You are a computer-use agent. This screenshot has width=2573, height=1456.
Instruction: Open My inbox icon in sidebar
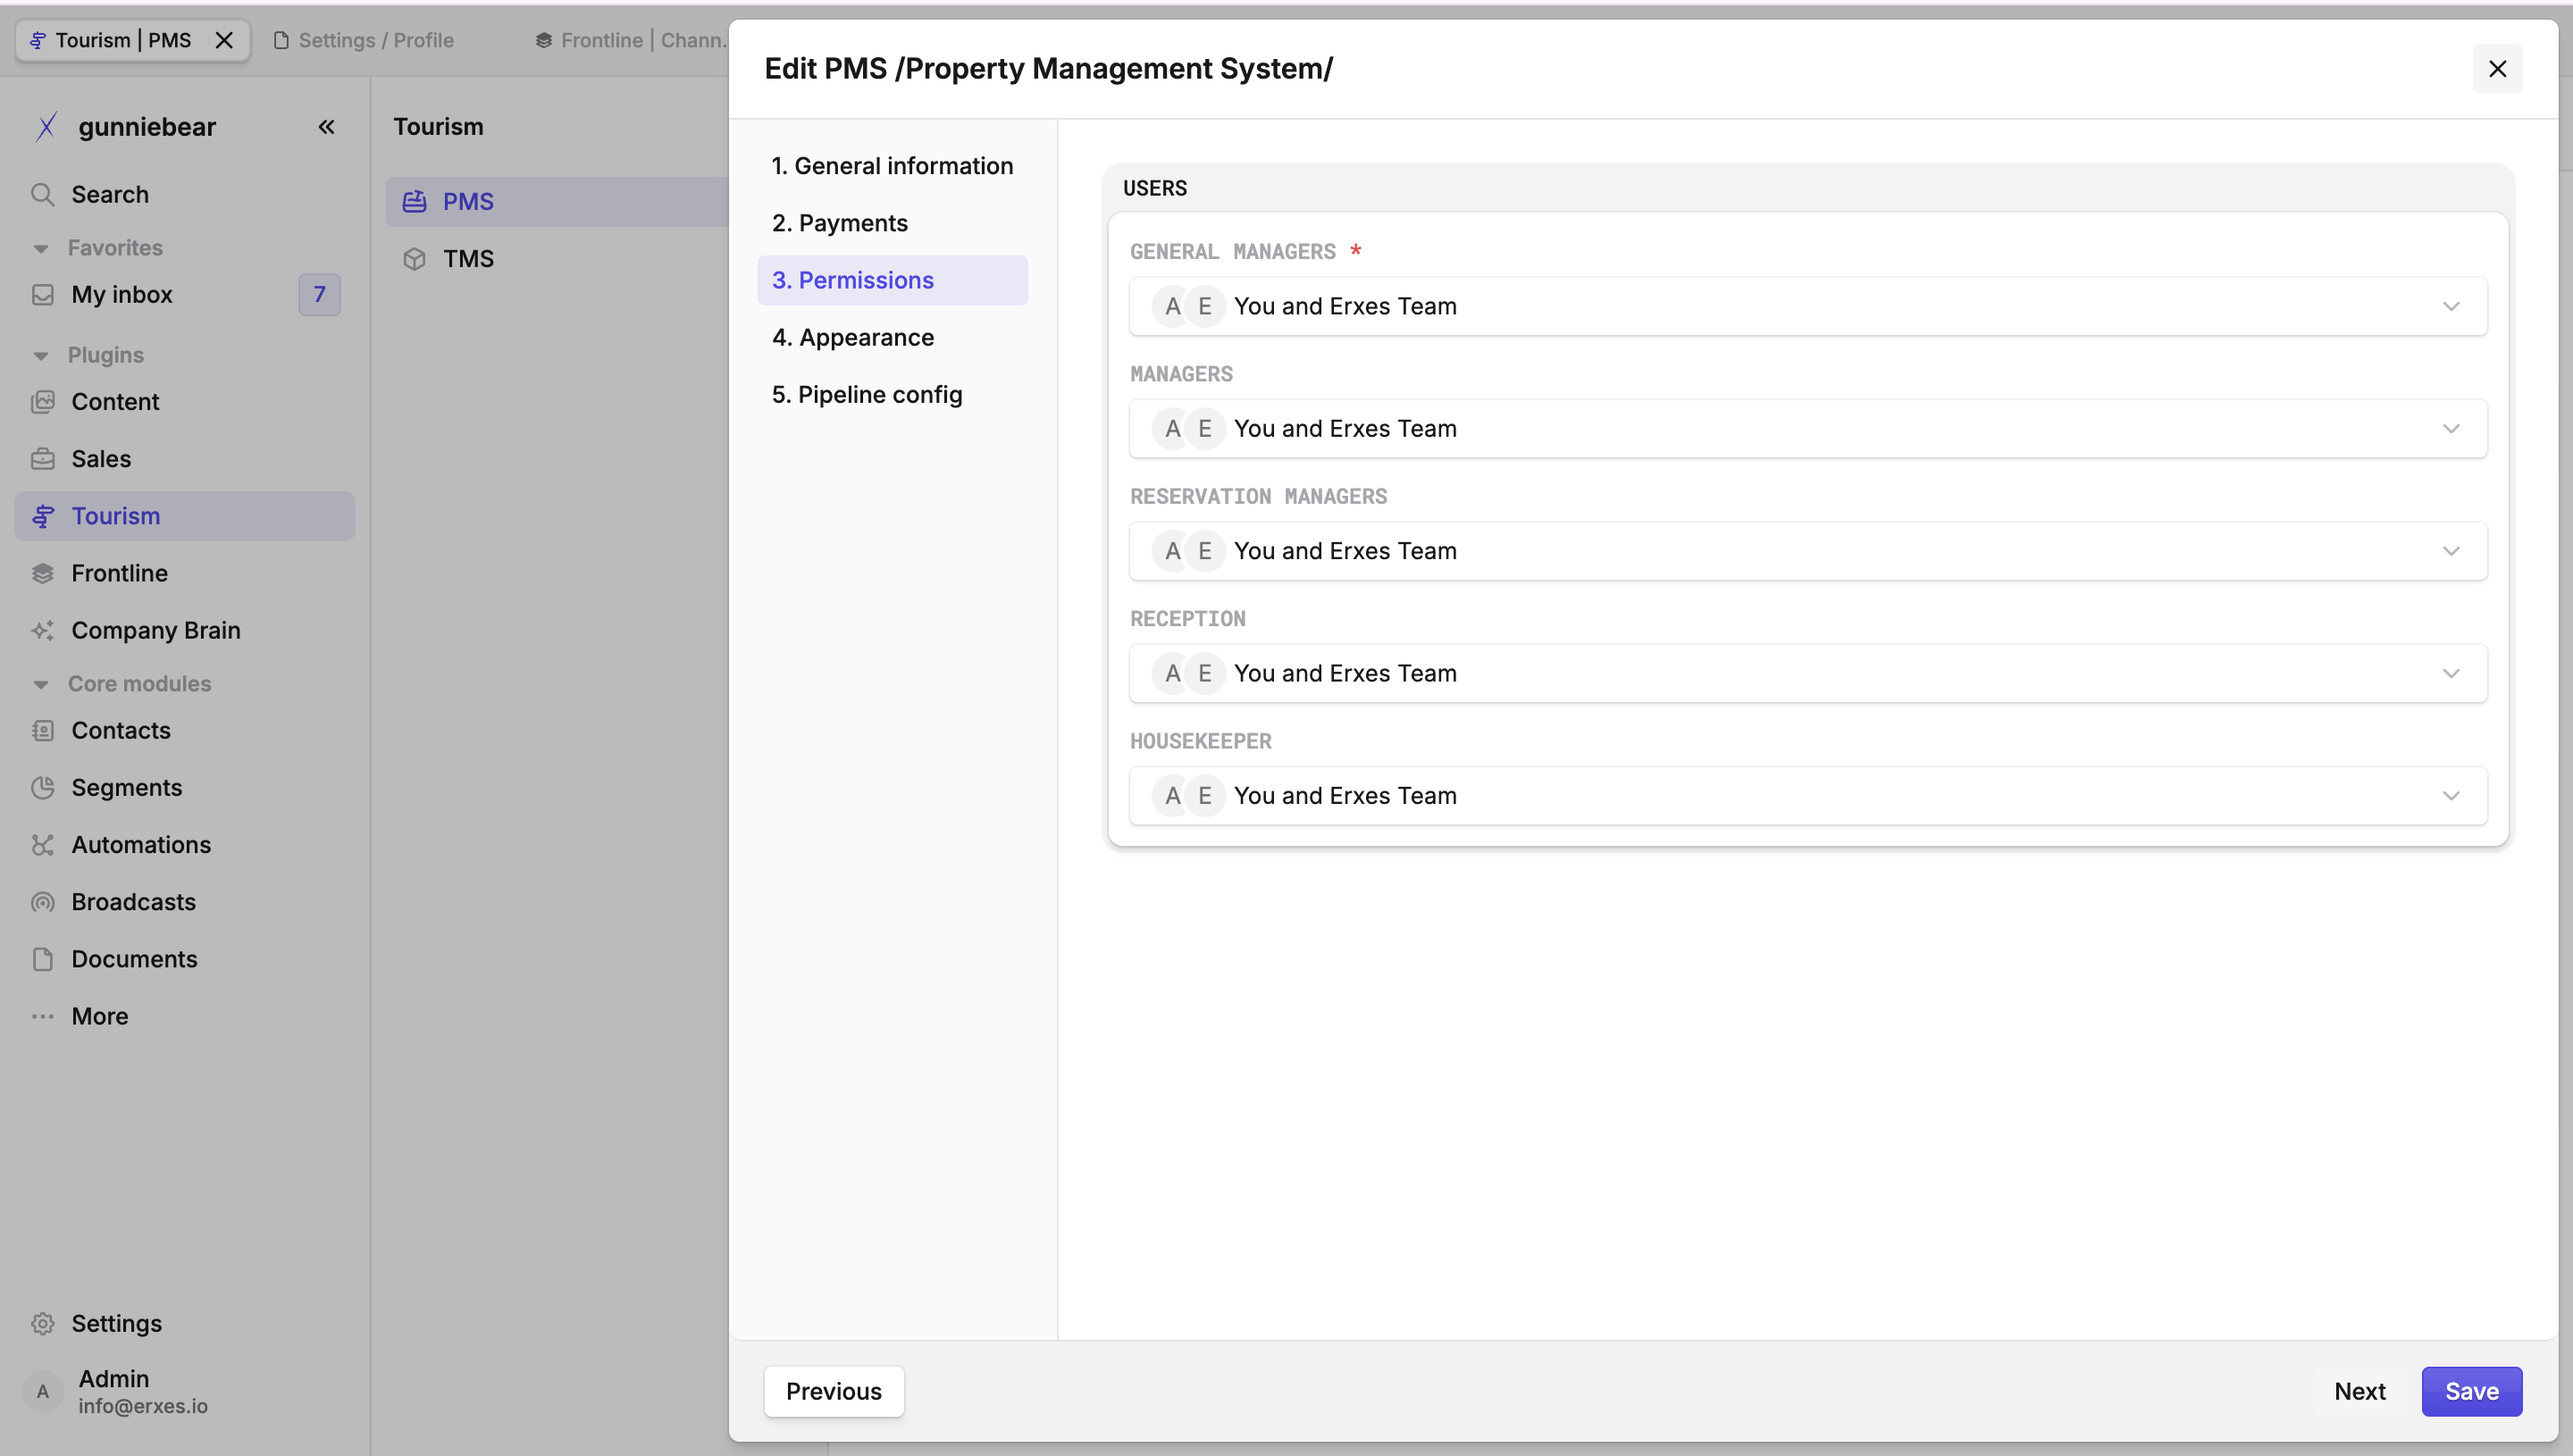[x=42, y=294]
